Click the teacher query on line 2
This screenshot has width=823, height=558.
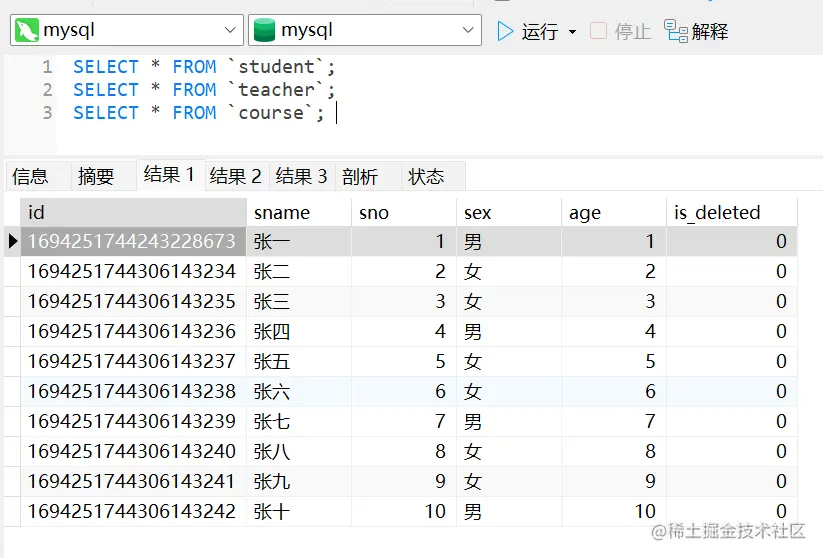[x=204, y=90]
